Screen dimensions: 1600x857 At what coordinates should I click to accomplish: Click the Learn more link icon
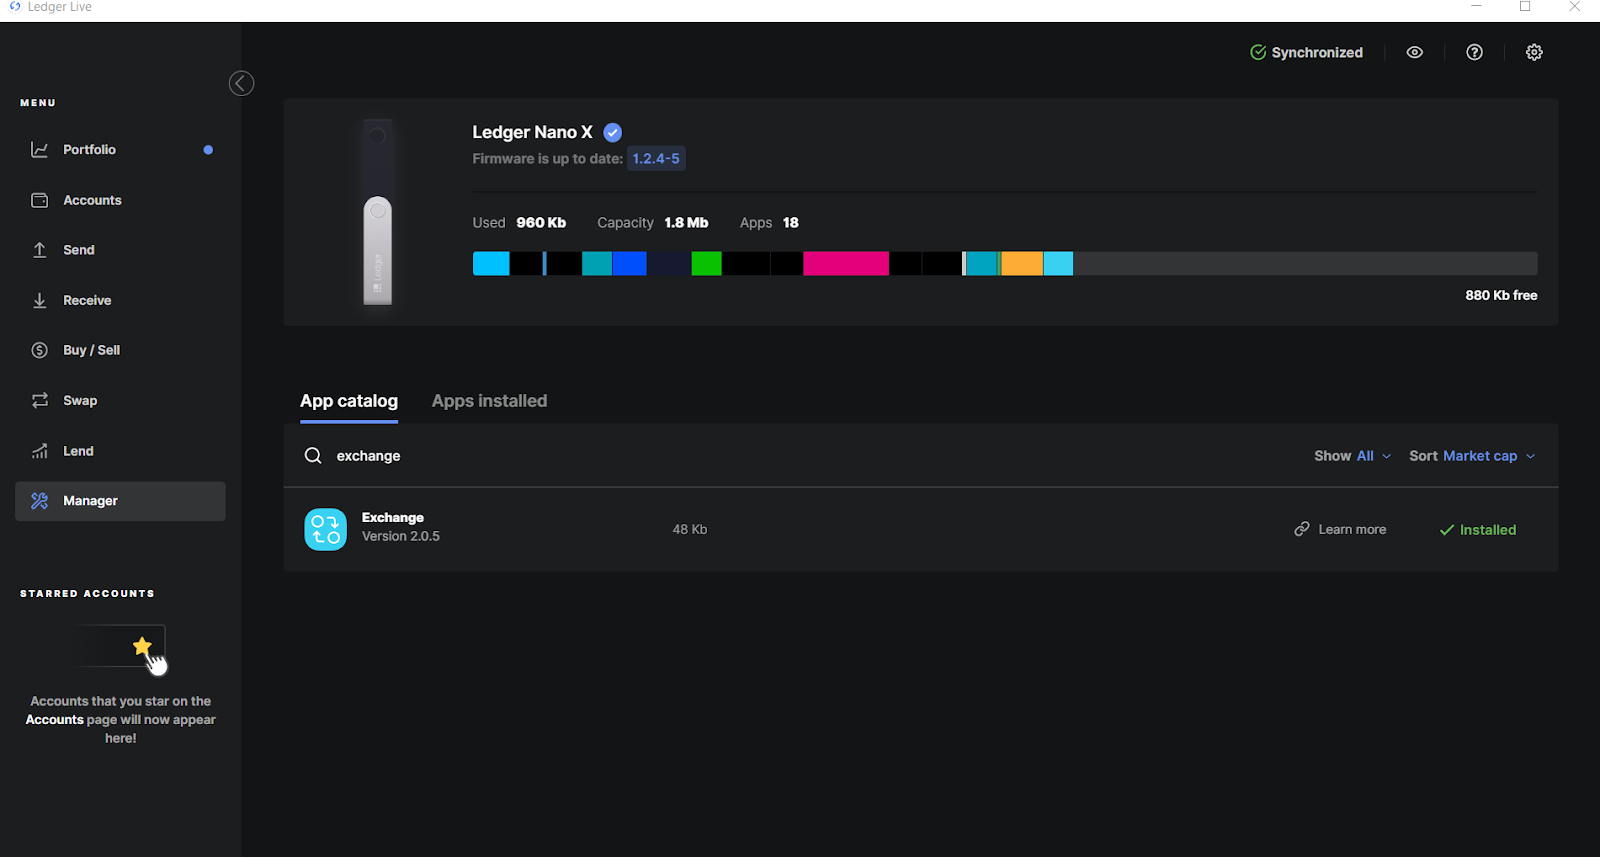click(1302, 529)
